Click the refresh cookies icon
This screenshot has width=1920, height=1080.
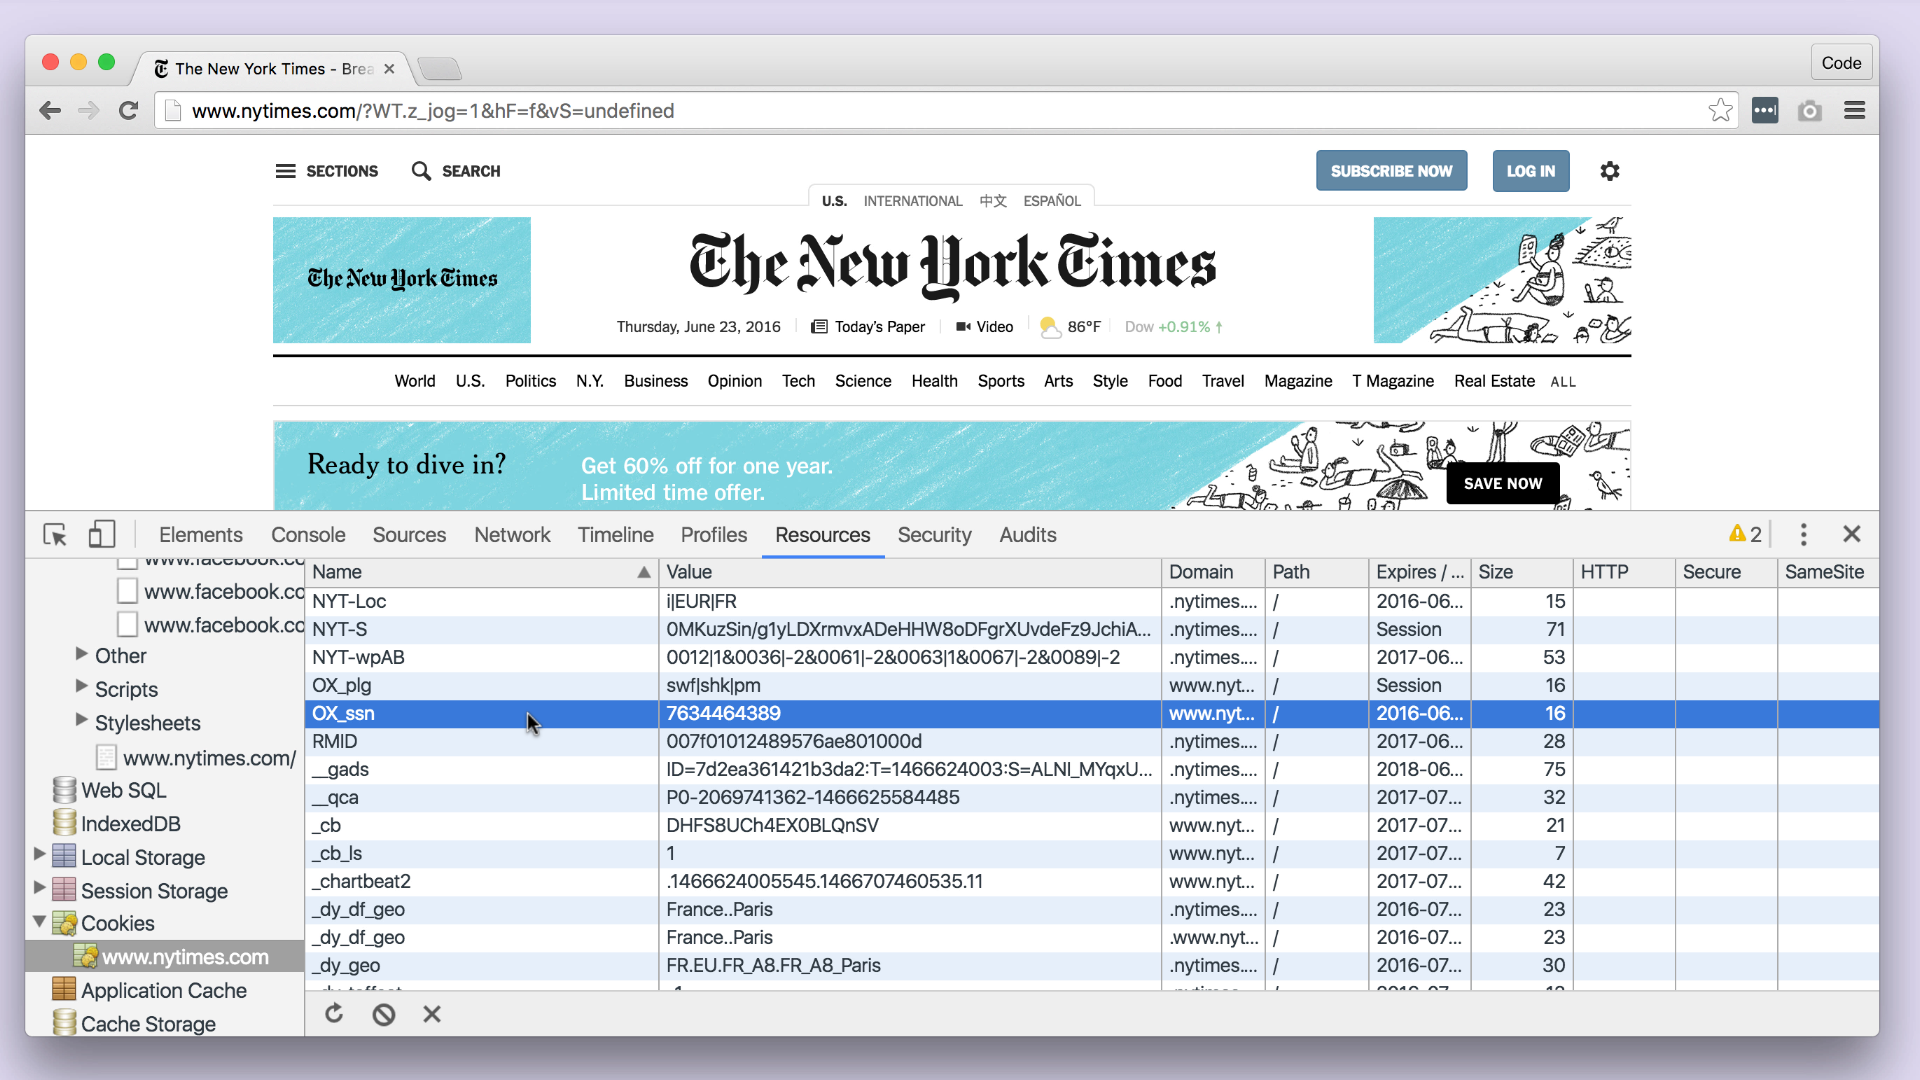(x=335, y=1014)
